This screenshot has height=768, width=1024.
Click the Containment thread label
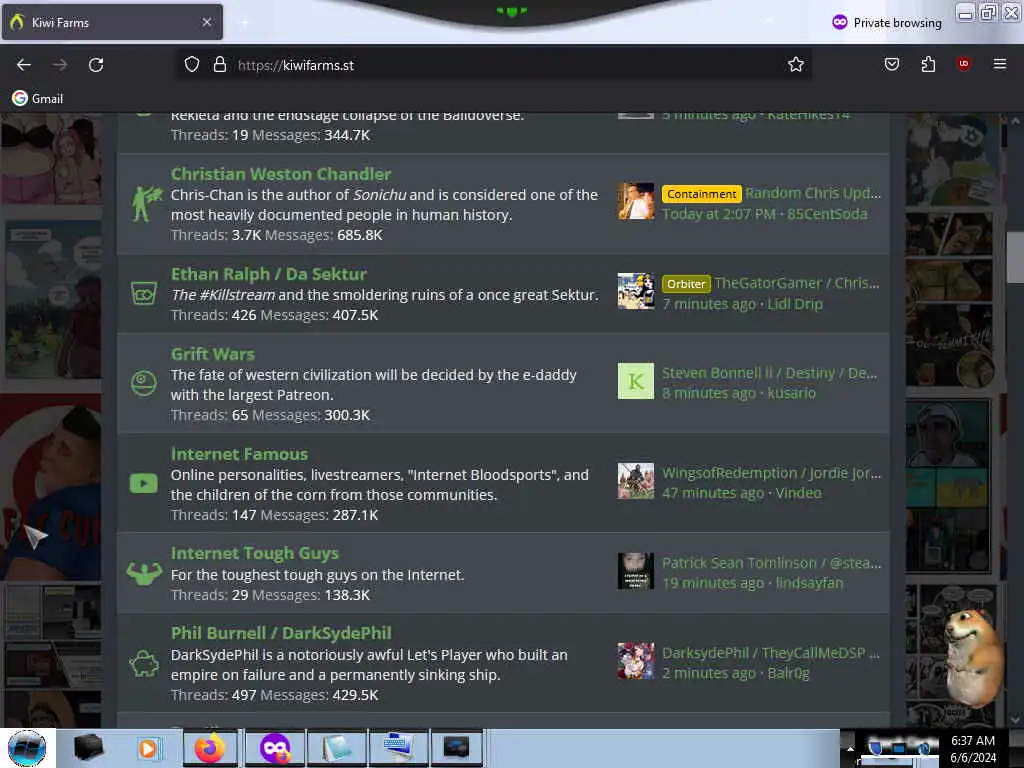(701, 194)
